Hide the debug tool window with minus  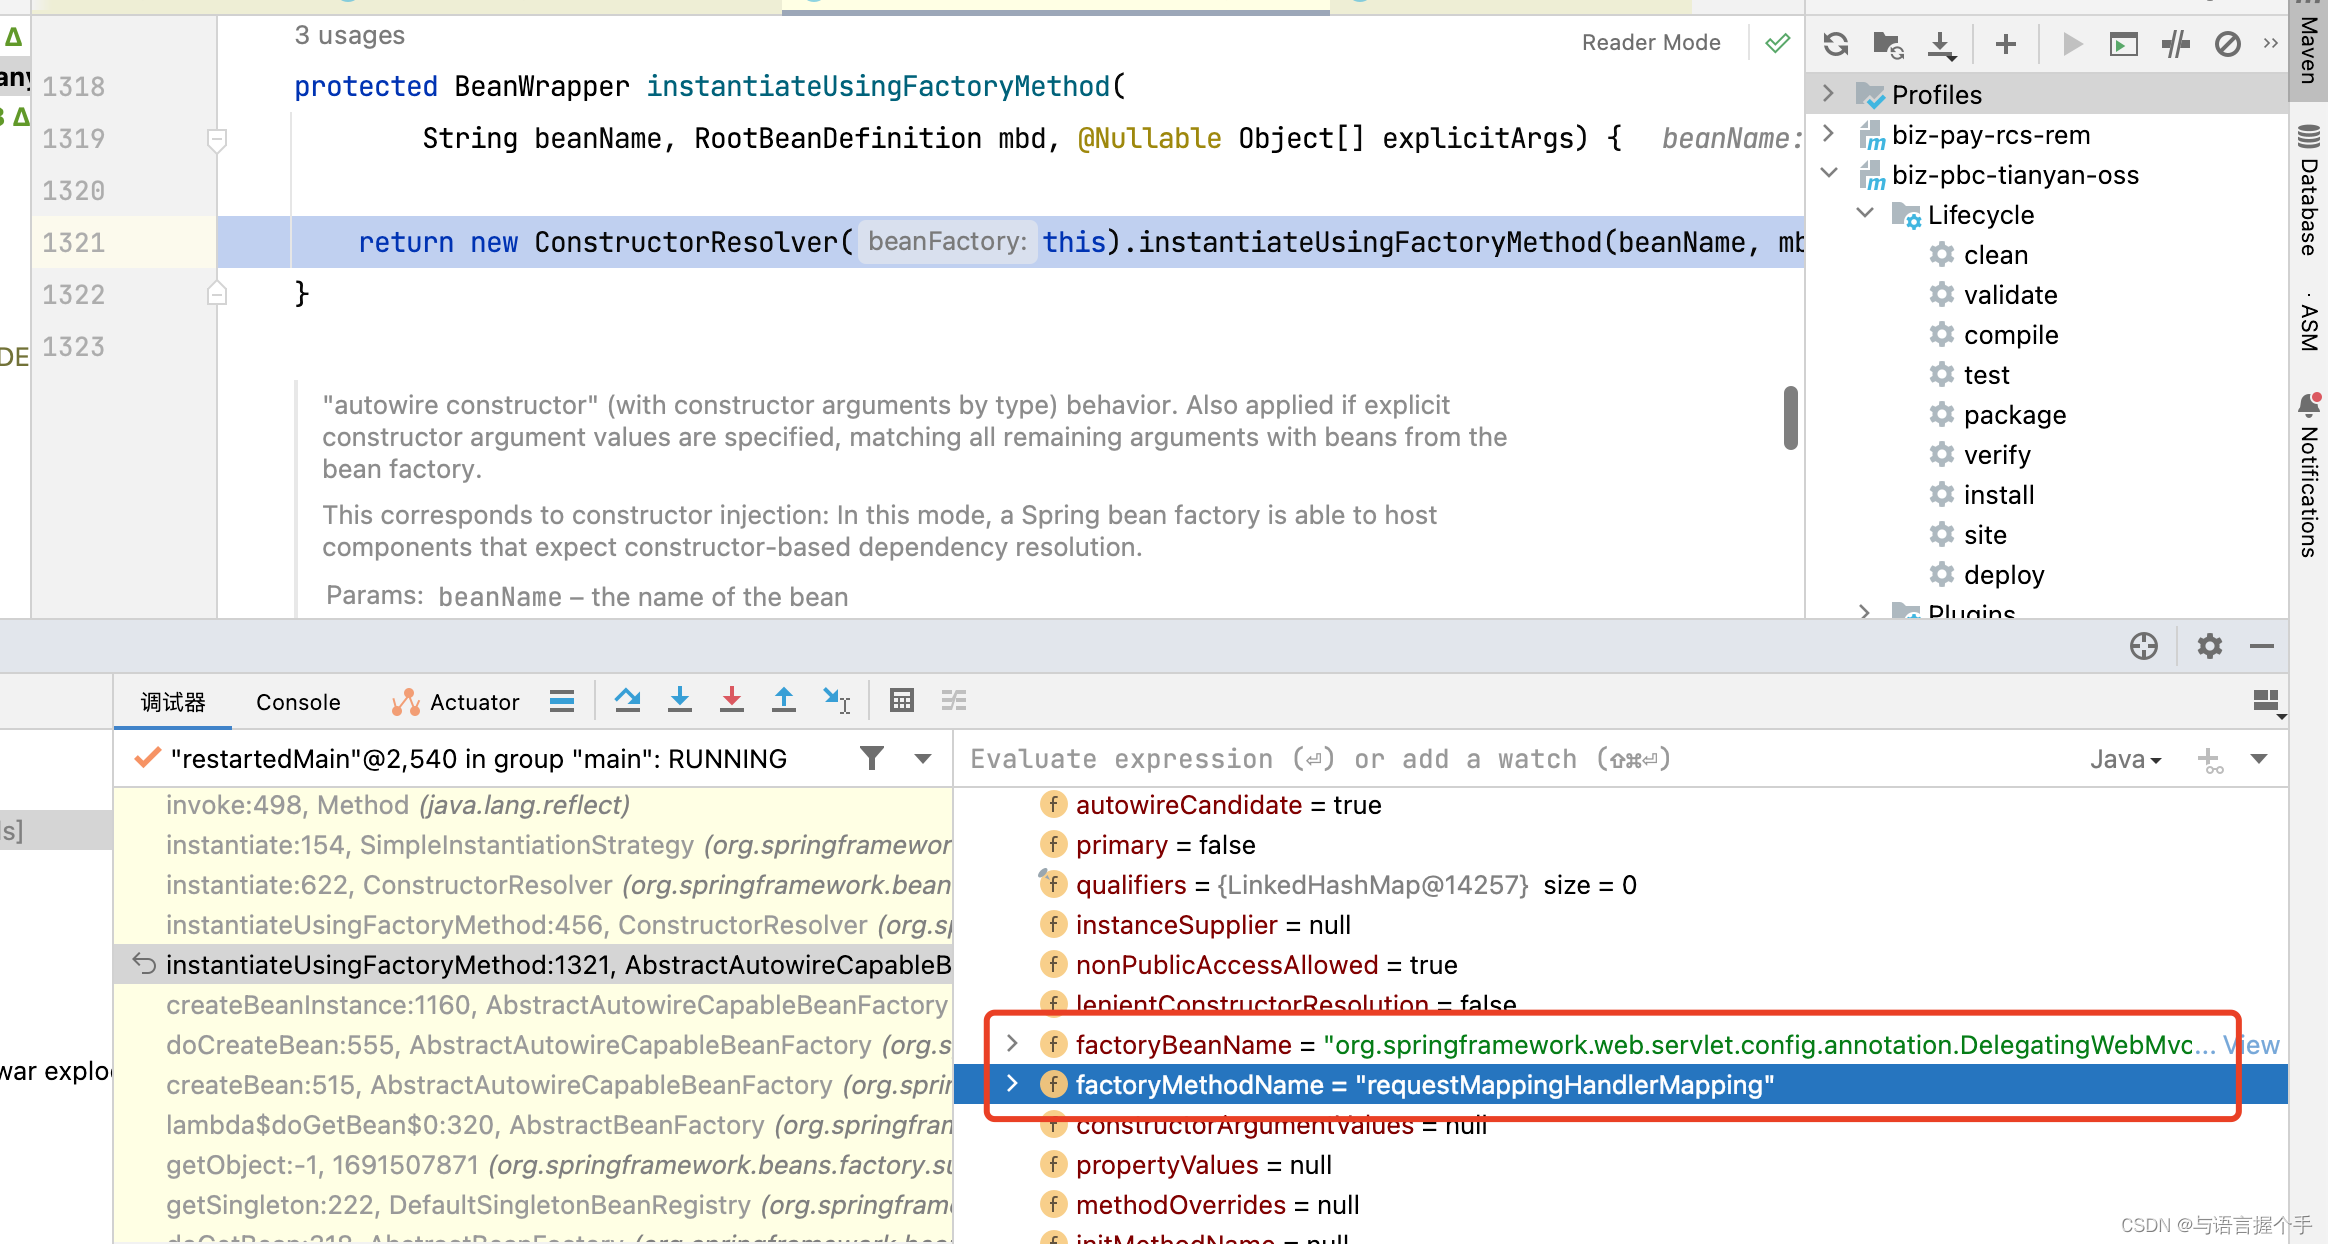(x=2262, y=646)
